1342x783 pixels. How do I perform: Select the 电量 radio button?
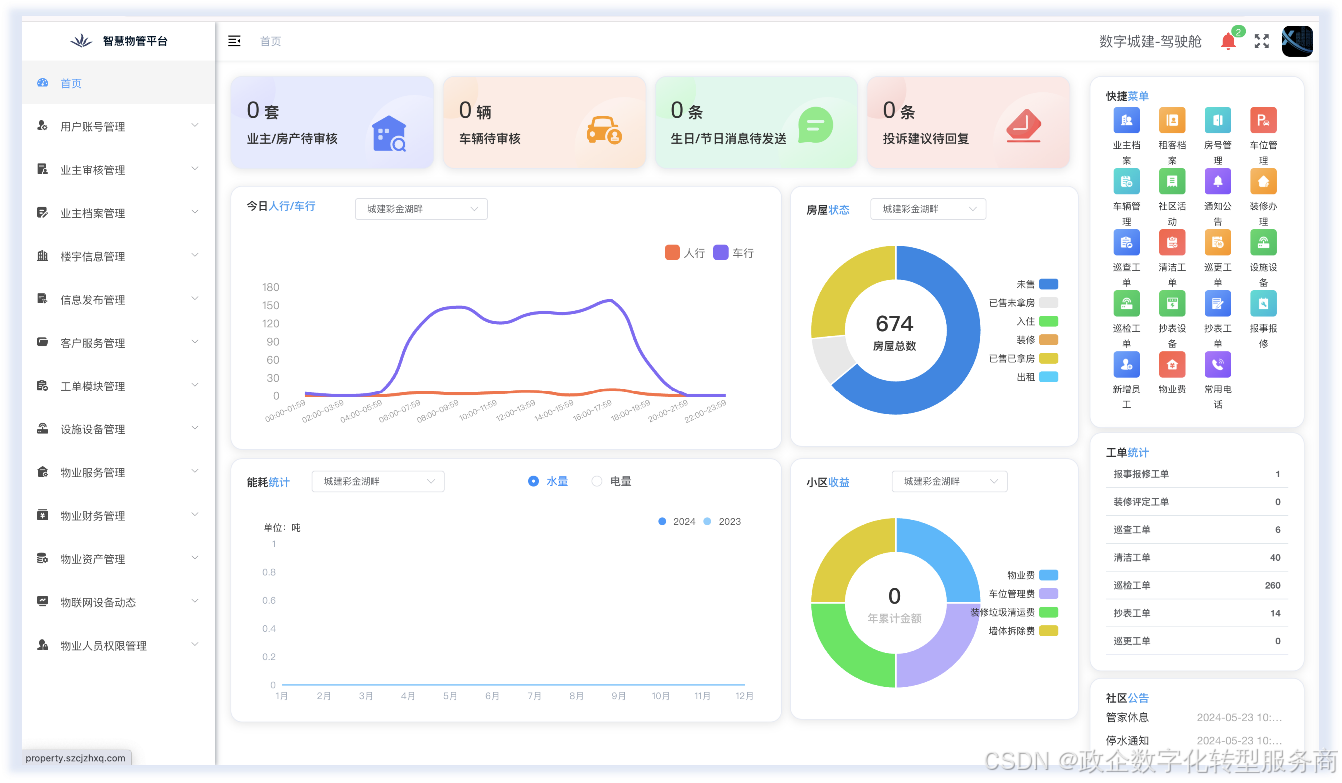597,481
